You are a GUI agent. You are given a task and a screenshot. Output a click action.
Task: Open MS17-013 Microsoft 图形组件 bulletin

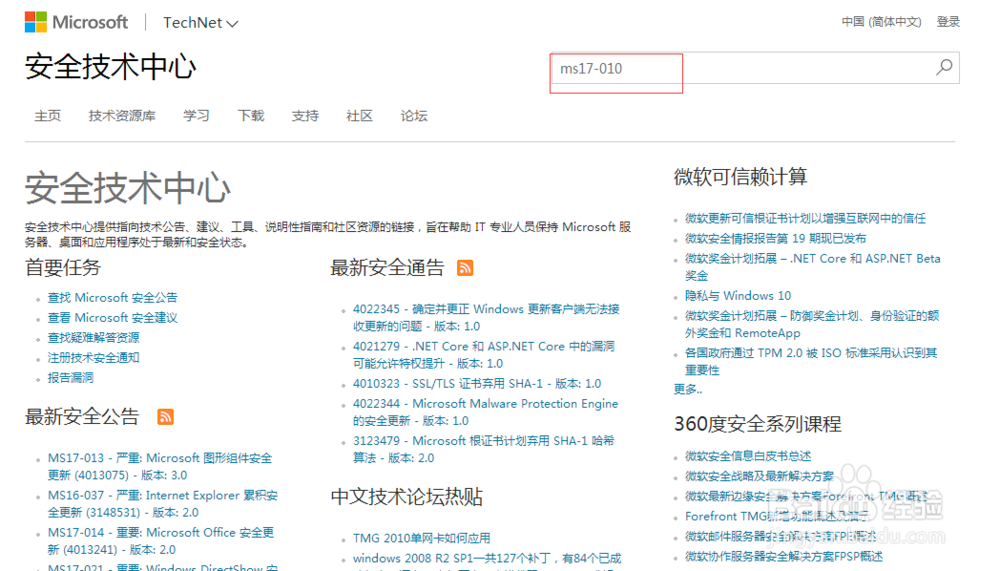pyautogui.click(x=160, y=466)
